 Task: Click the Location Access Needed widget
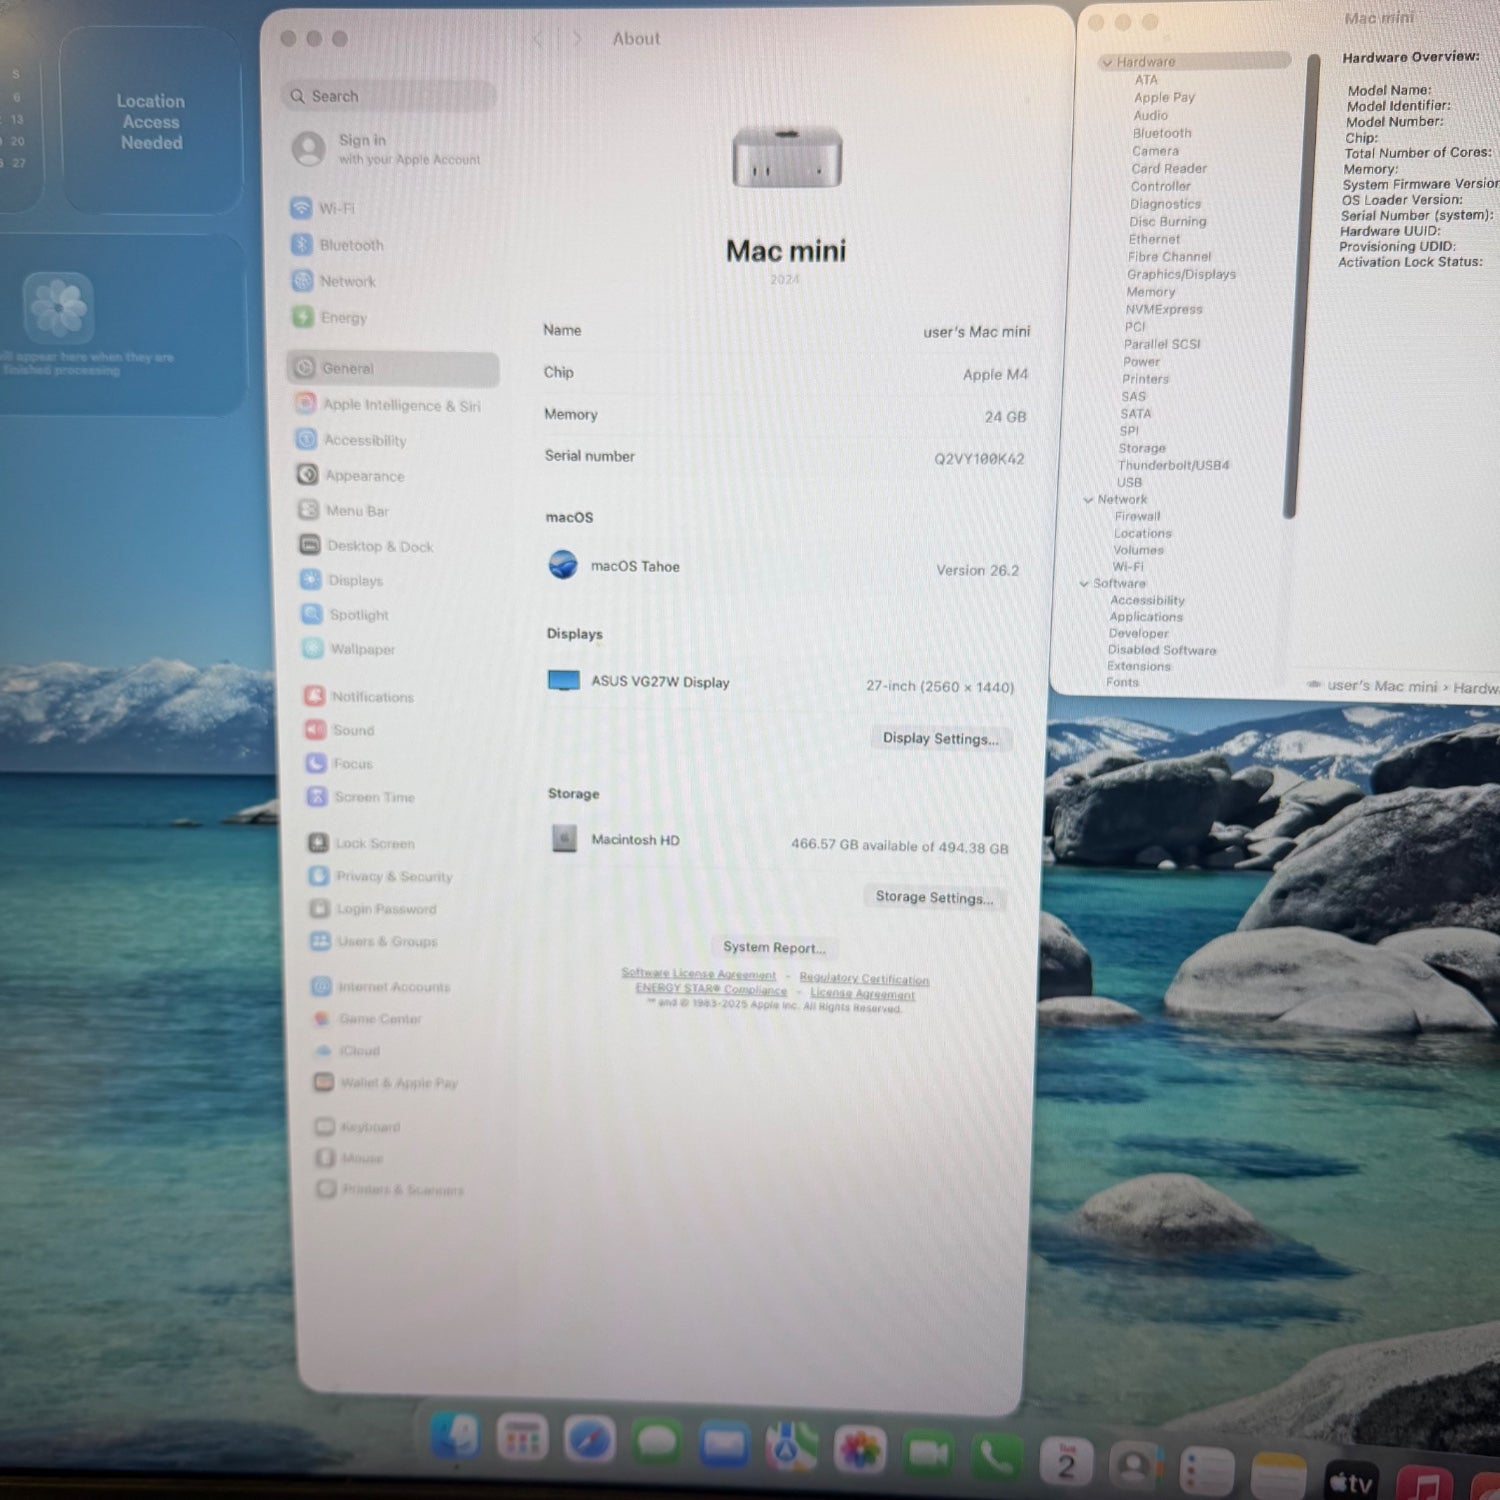click(x=151, y=121)
